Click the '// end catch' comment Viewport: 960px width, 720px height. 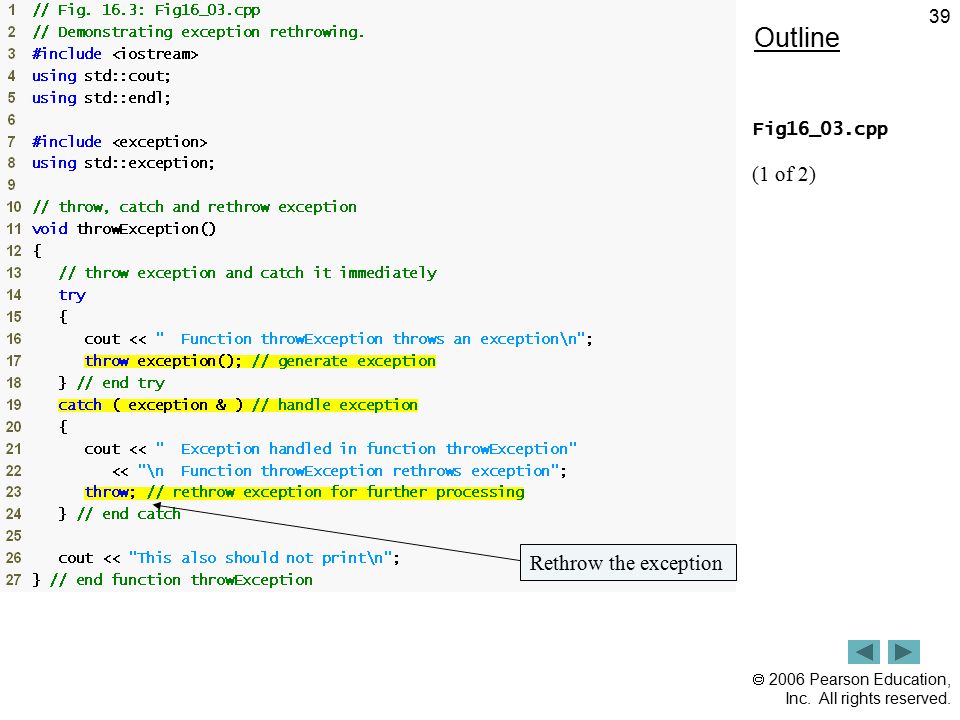point(129,514)
